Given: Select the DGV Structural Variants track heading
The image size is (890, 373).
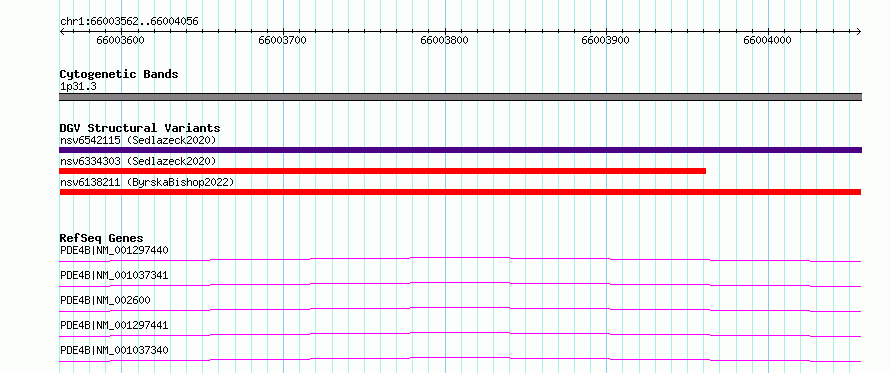Looking at the screenshot, I should point(140,128).
